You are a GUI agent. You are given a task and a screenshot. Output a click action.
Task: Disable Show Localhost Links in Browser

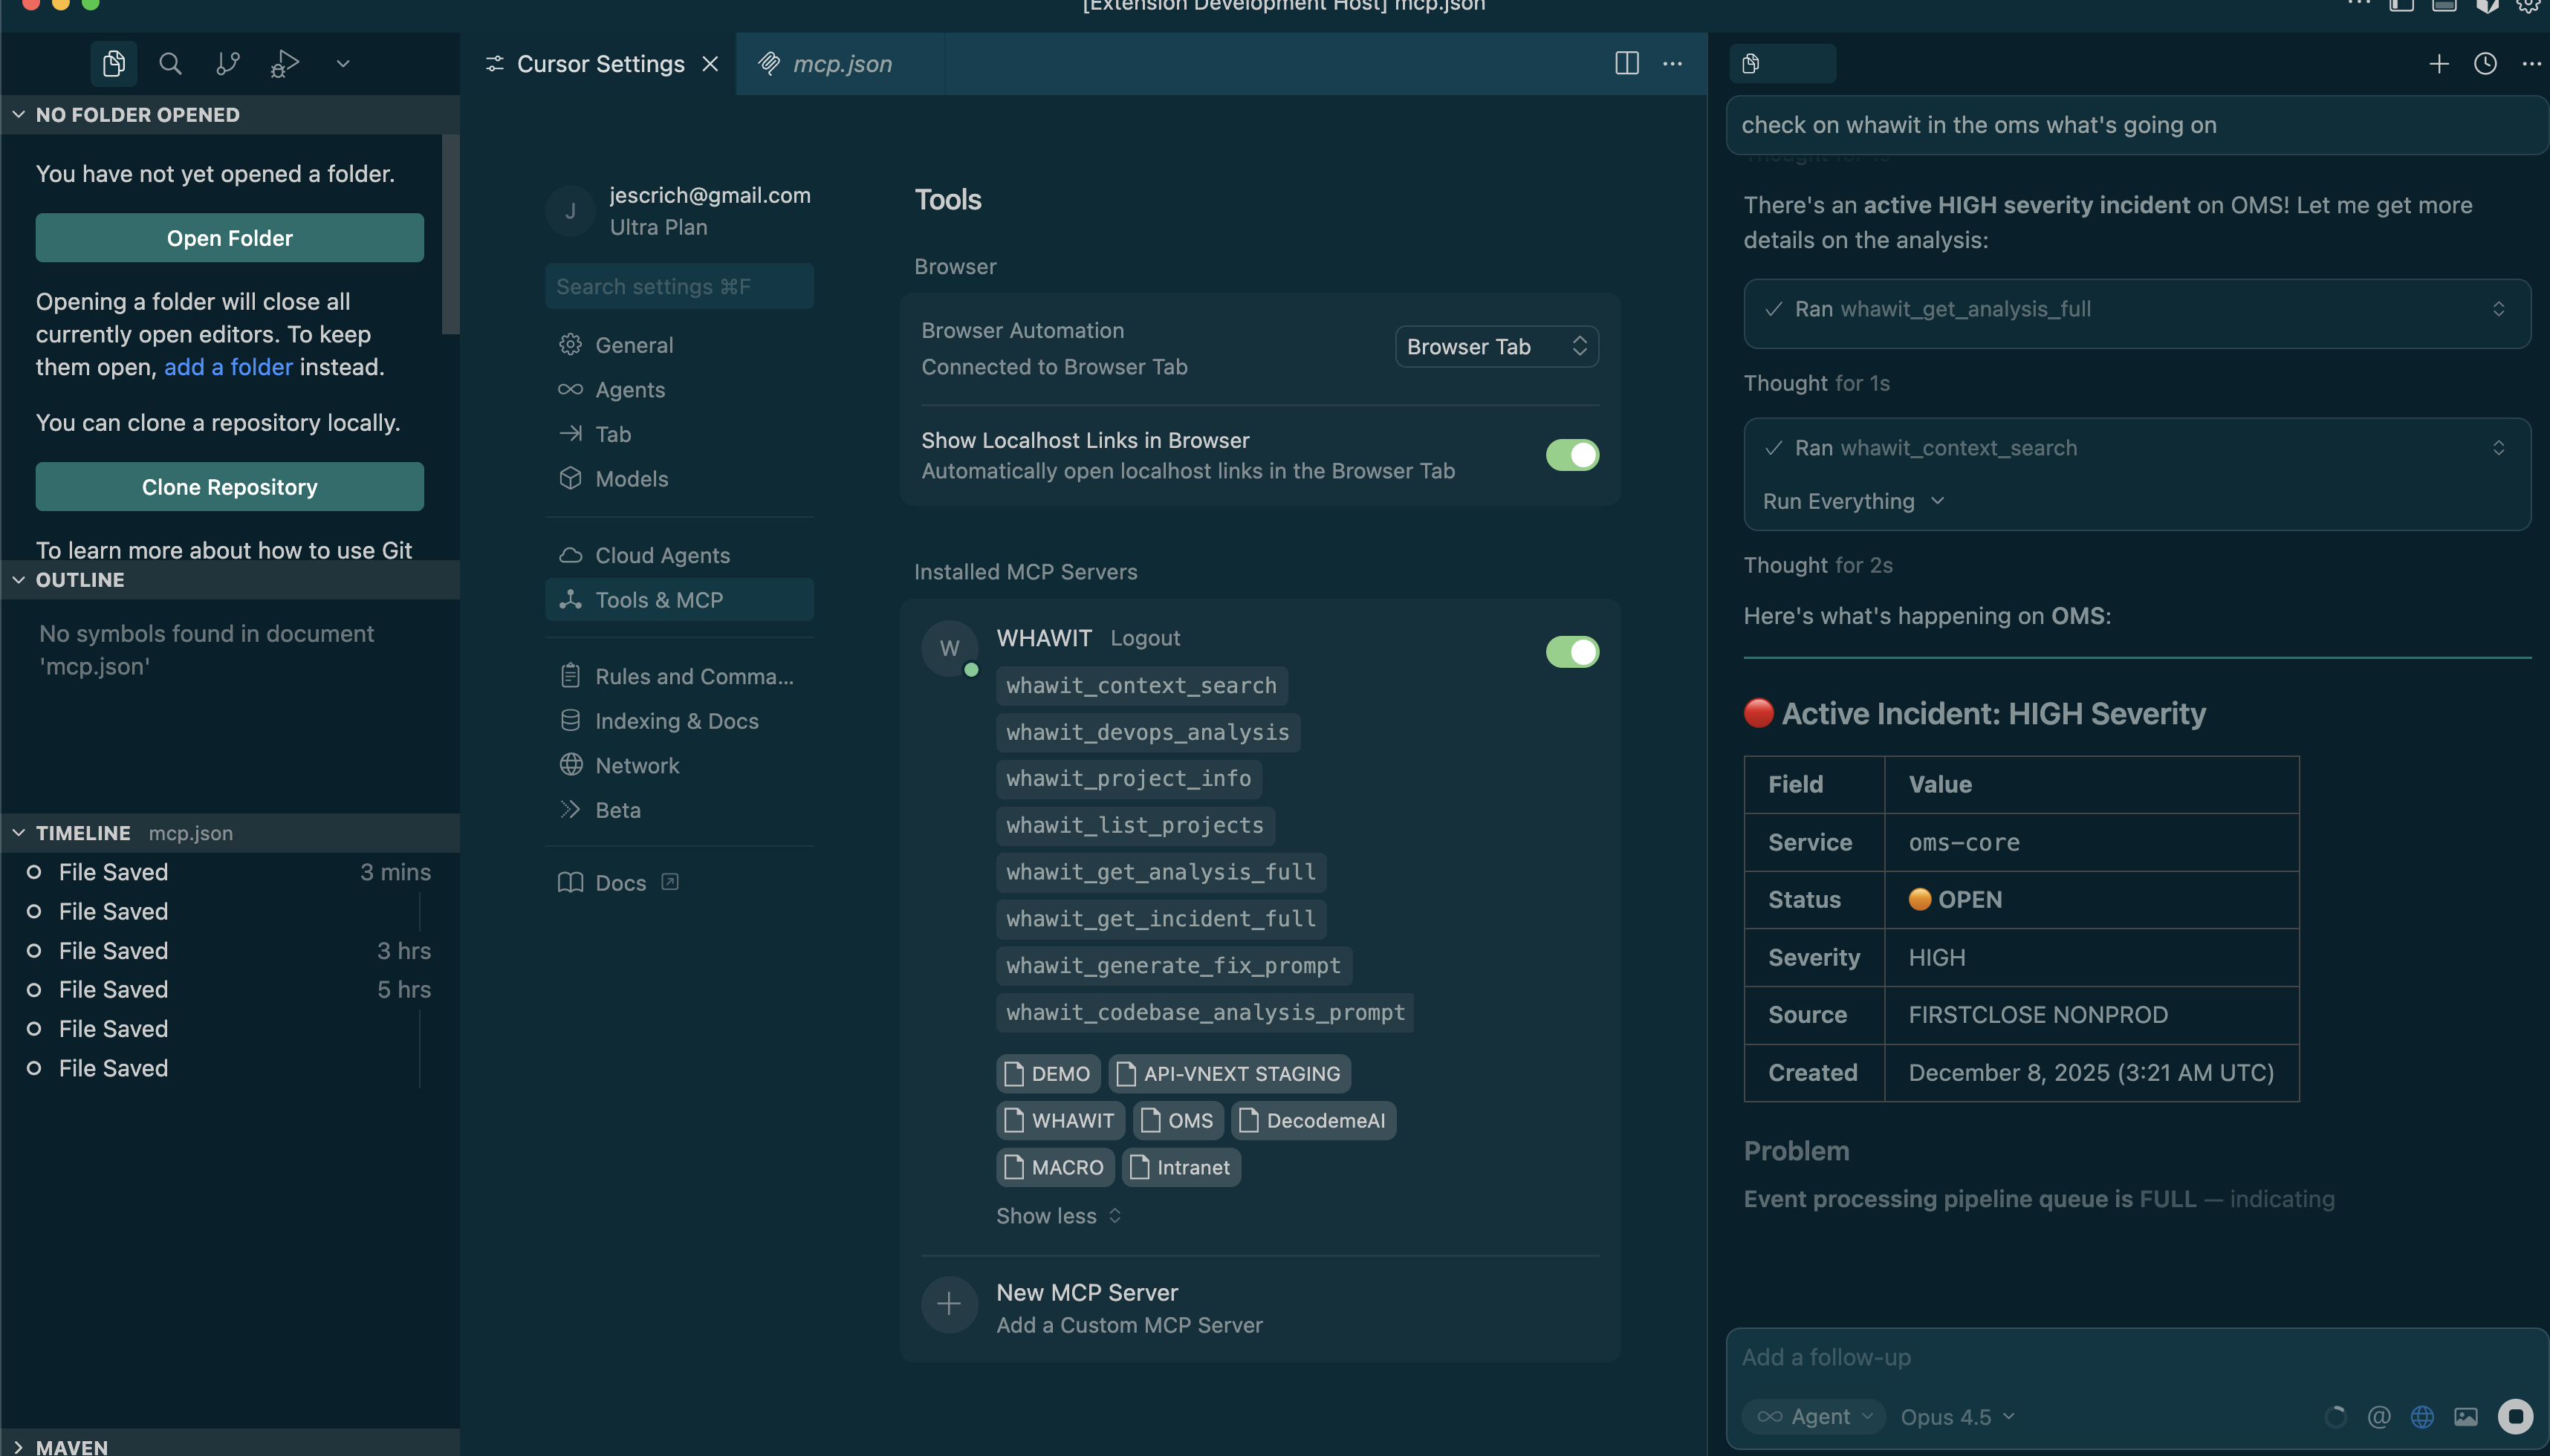[1572, 455]
